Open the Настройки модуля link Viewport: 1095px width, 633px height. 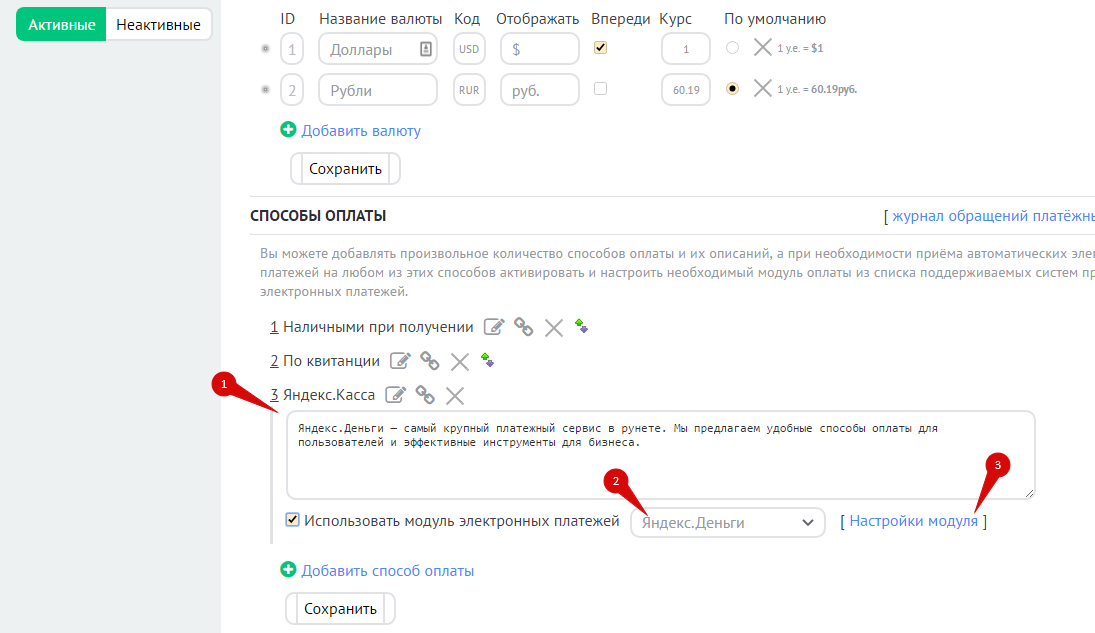coord(913,521)
